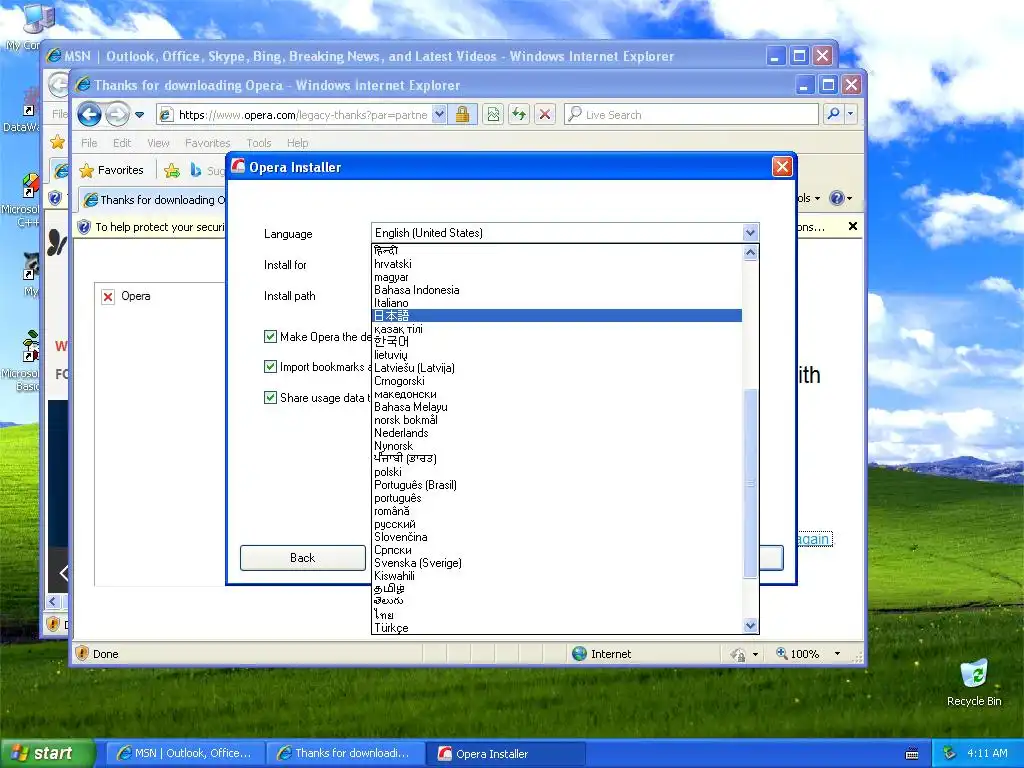Select Türkçe language
Image resolution: width=1024 pixels, height=768 pixels.
557,628
